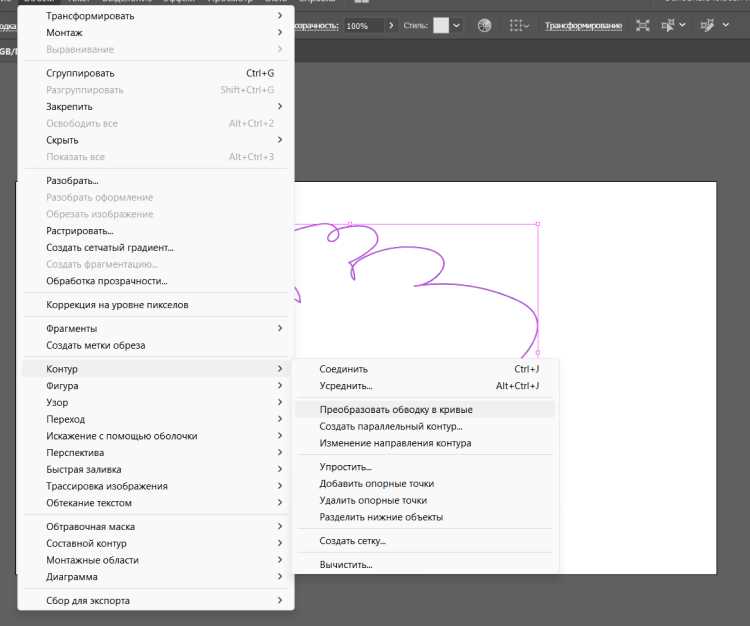Click the isolate selected object icon
750x626 pixels.
click(x=642, y=25)
